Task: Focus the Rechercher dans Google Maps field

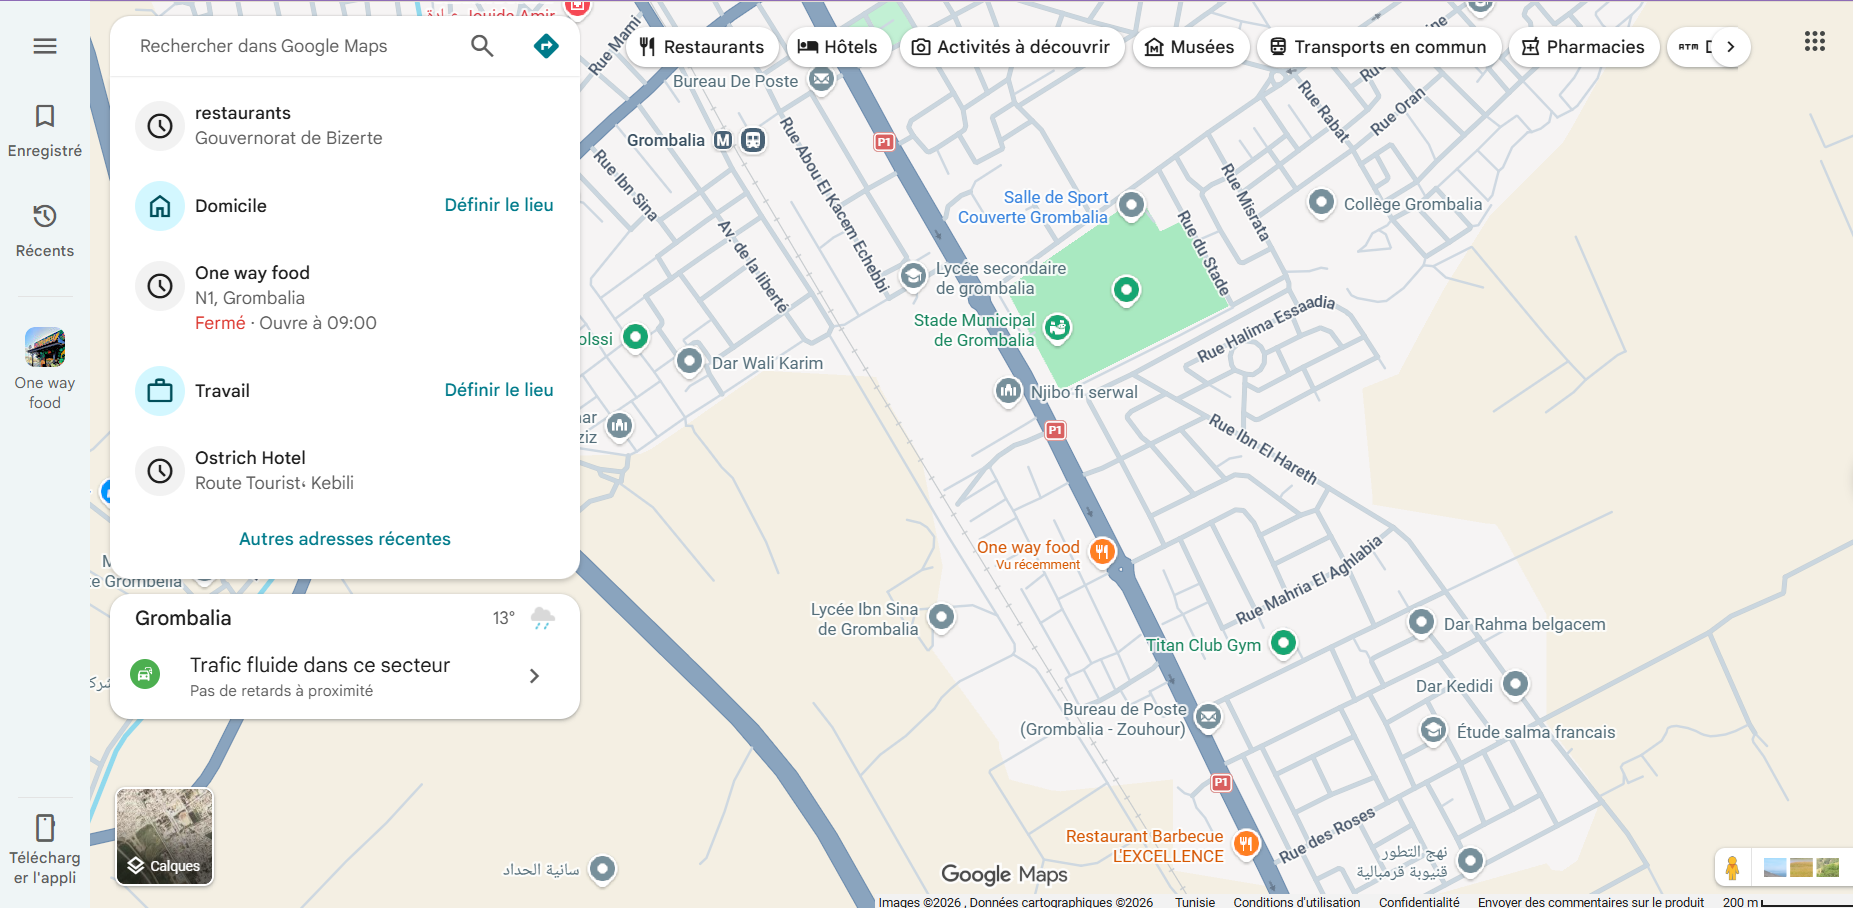Action: tap(295, 46)
